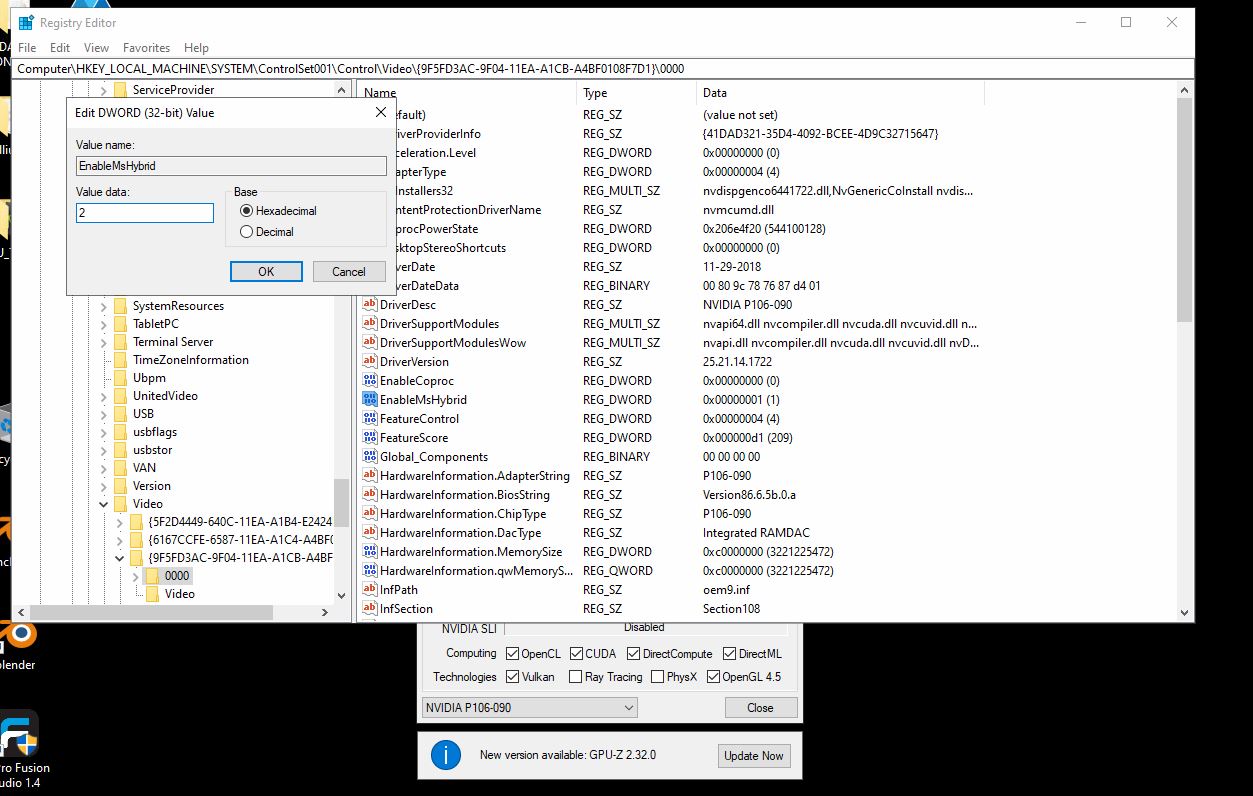Viewport: 1253px width, 796px height.
Task: Open the View menu
Action: tap(97, 48)
